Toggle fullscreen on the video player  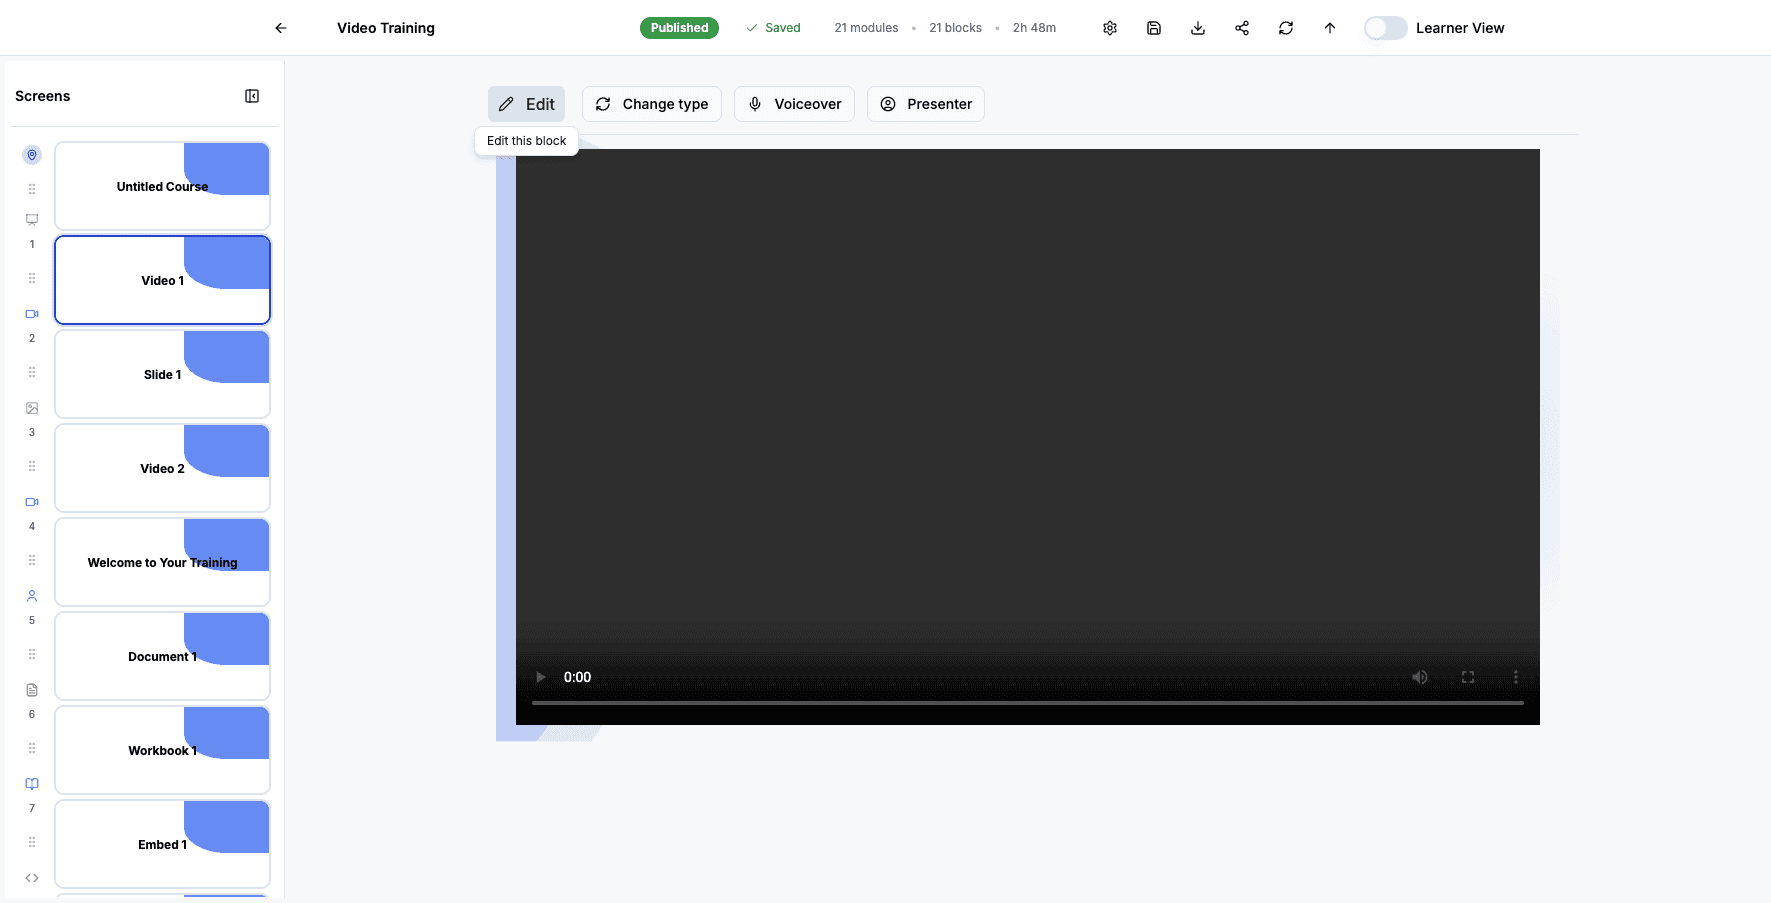(1468, 677)
